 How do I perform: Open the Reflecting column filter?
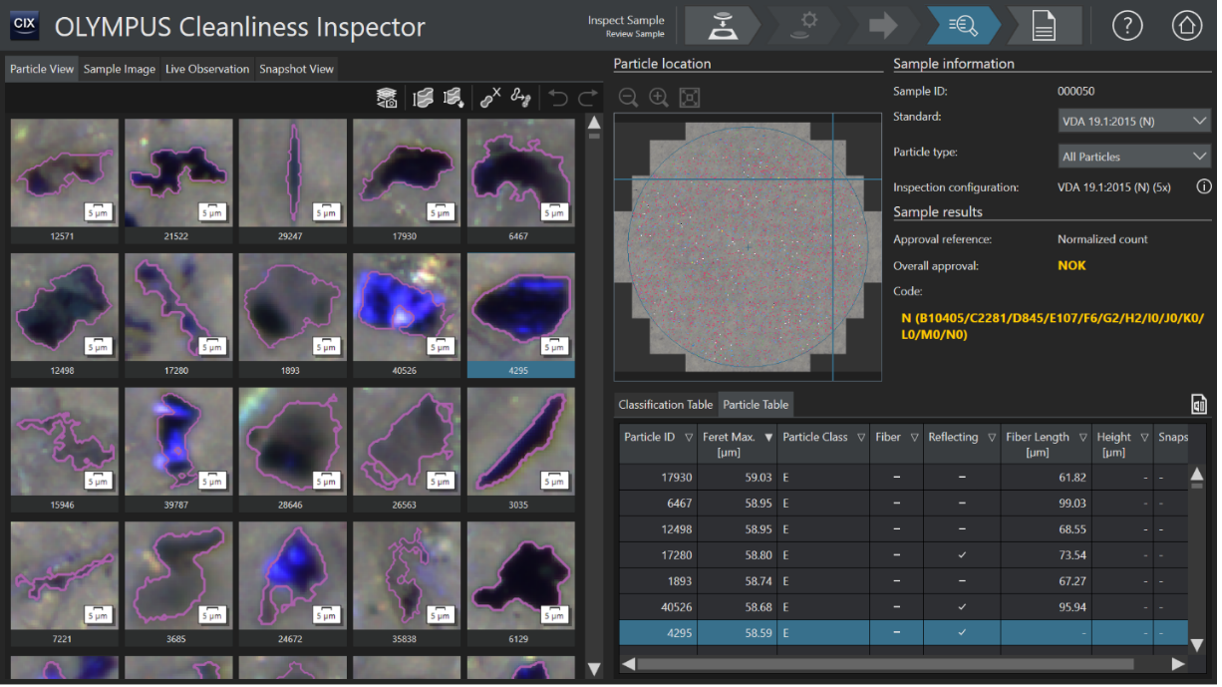pos(992,437)
